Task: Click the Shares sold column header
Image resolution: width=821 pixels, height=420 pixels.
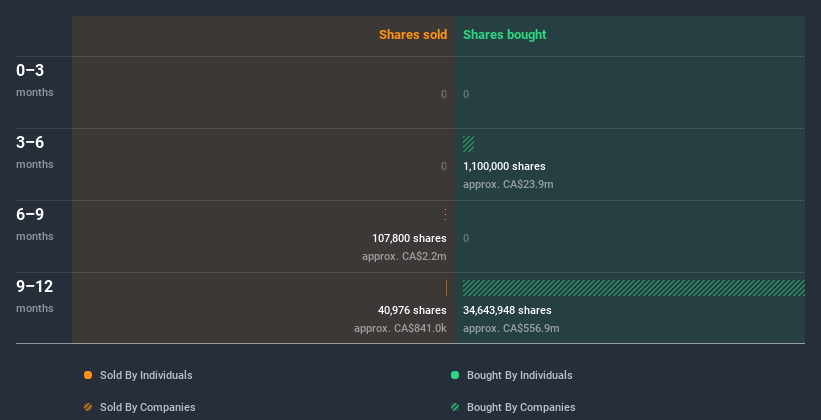Action: (413, 35)
